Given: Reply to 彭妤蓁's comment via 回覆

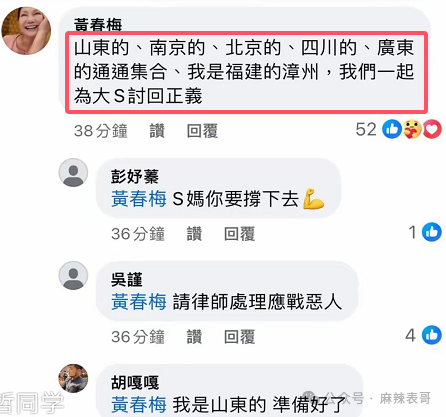Looking at the screenshot, I should click(240, 234).
